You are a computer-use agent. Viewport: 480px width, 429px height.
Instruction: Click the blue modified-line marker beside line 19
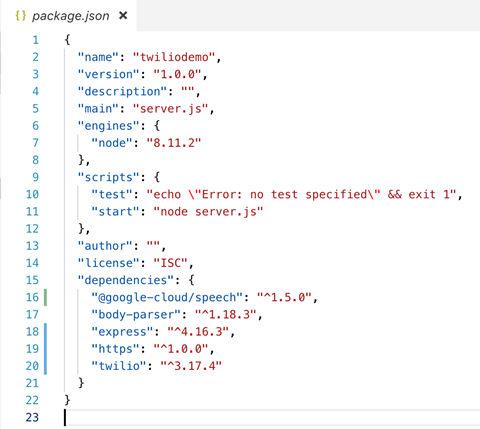(x=45, y=349)
